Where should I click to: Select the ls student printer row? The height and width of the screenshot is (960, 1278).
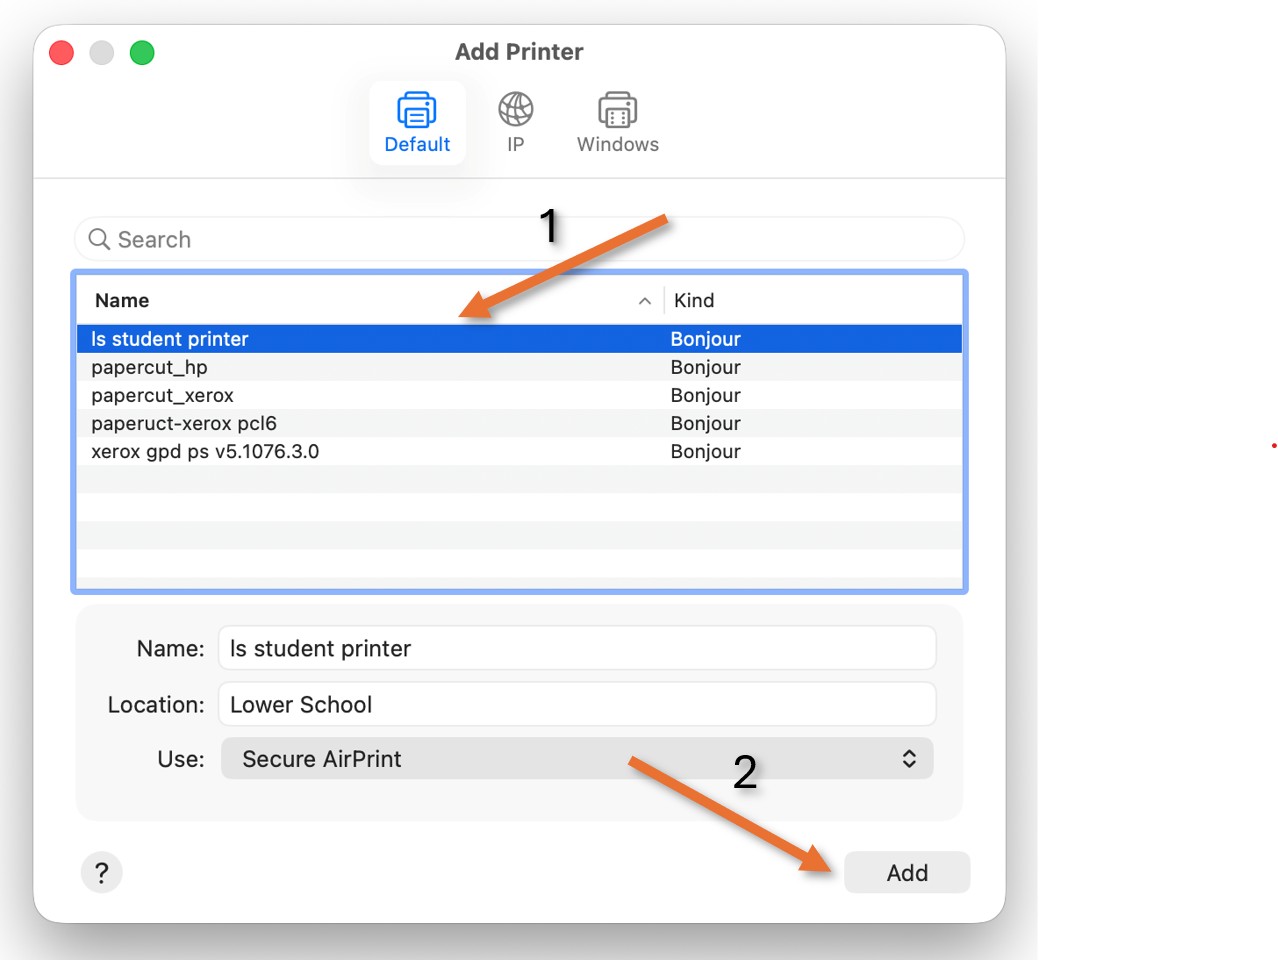click(x=519, y=339)
